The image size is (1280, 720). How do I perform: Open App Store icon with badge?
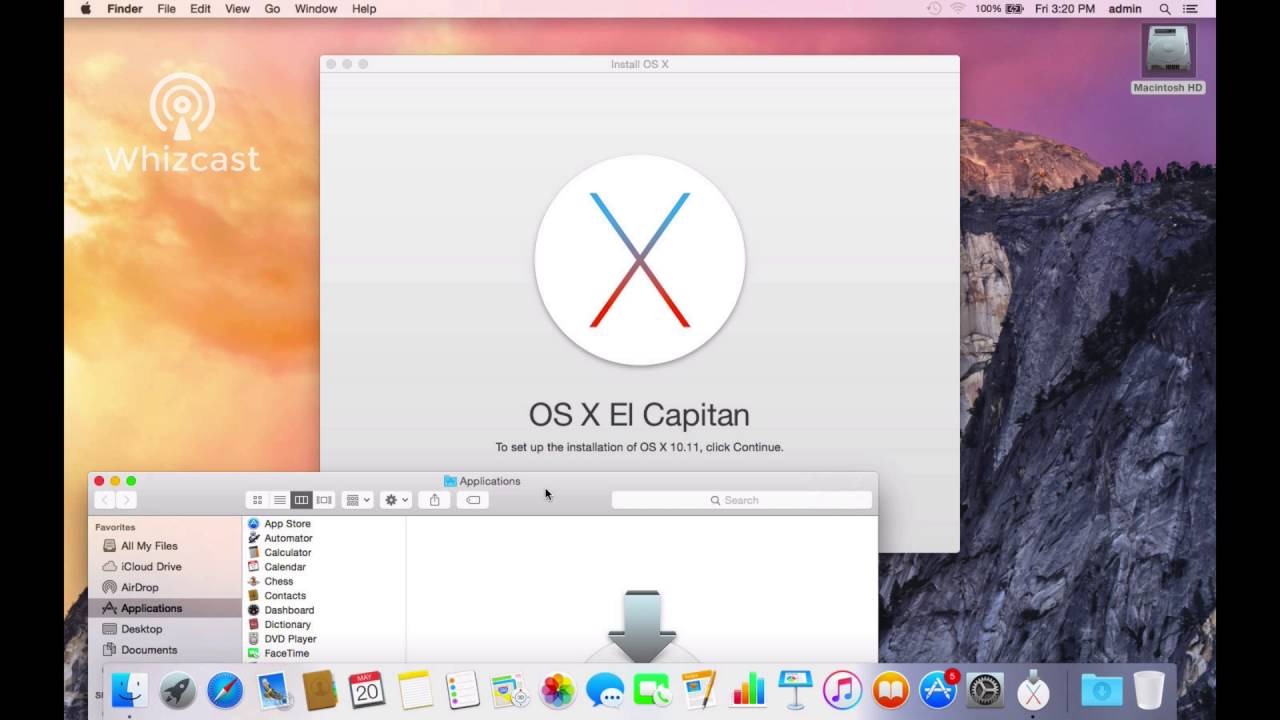938,690
